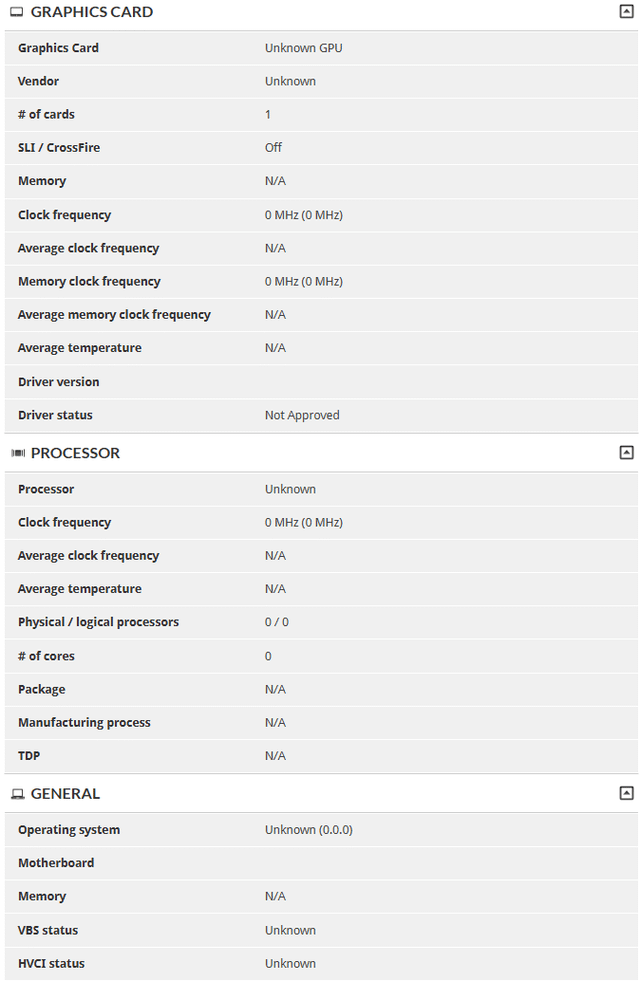Viewport: 640px width, 981px height.
Task: Click the Physical / logical processors row
Action: click(321, 622)
